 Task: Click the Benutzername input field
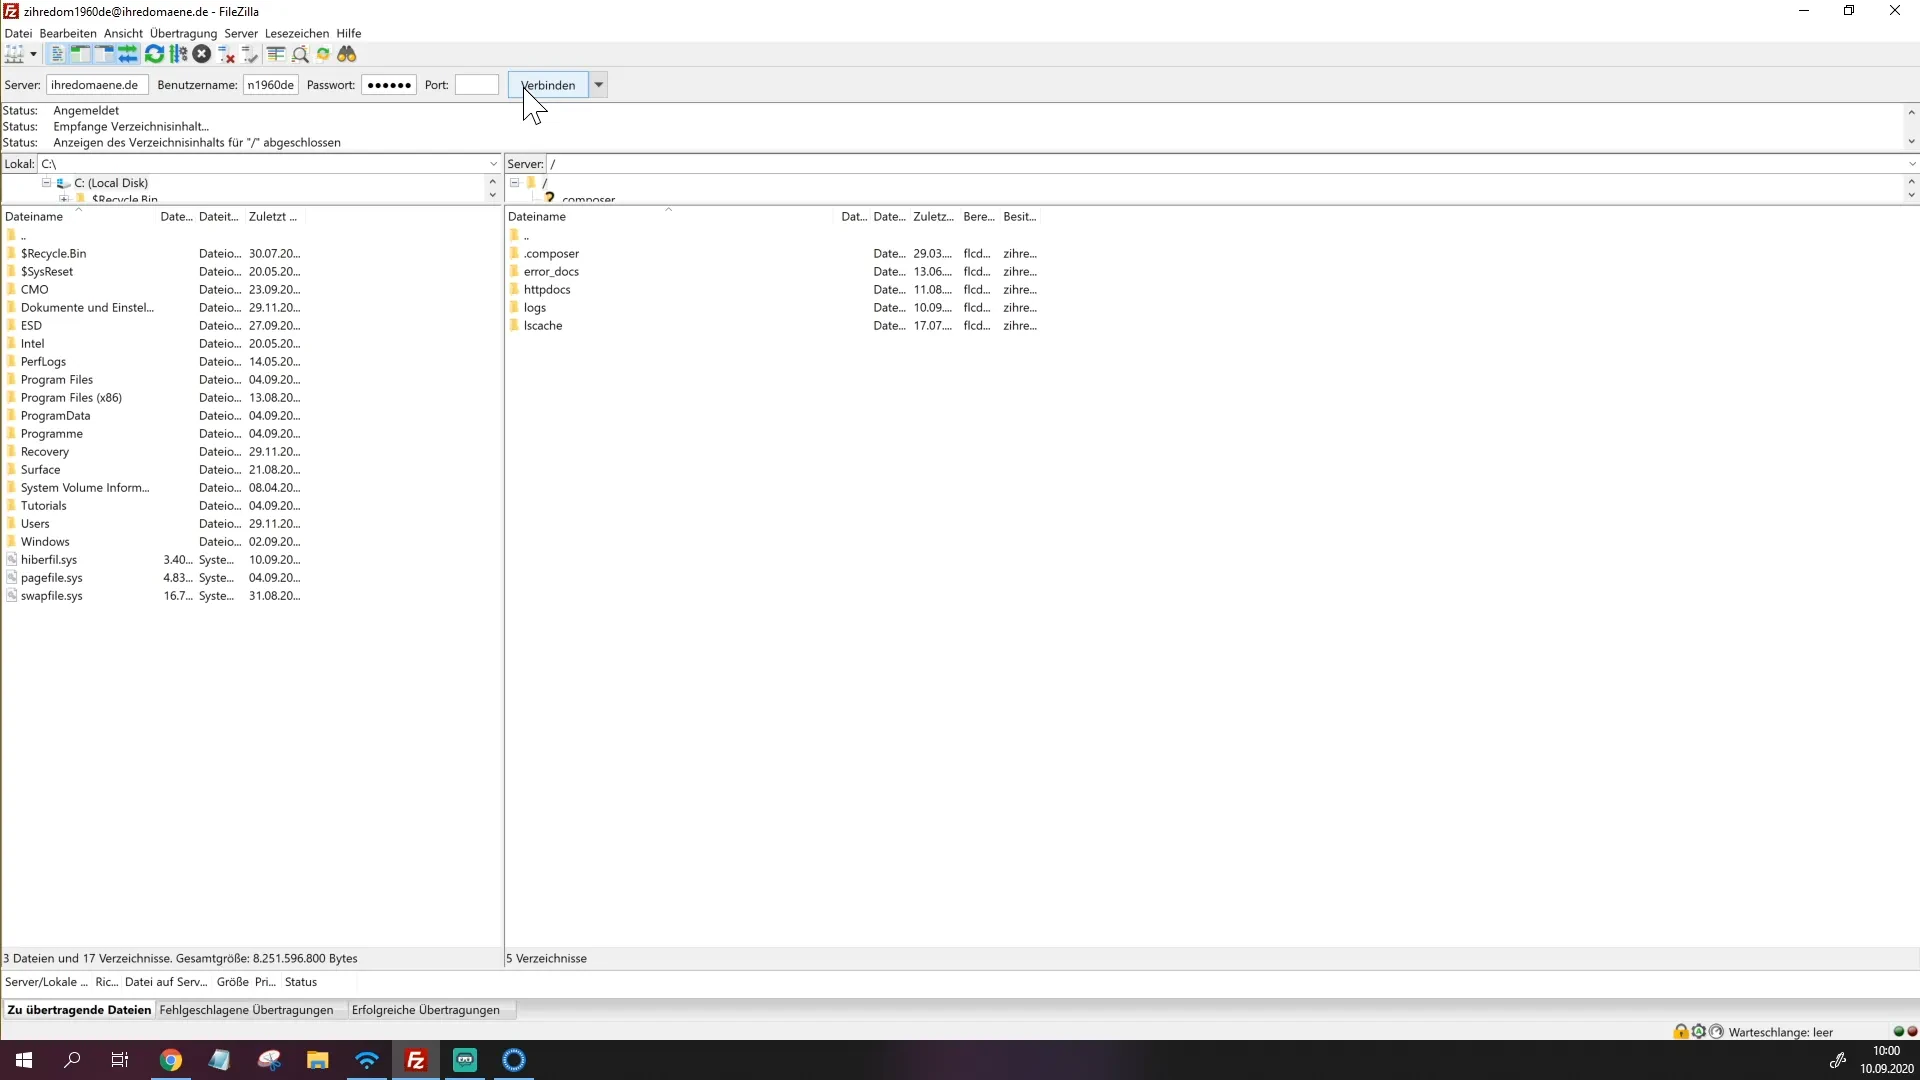coord(271,85)
